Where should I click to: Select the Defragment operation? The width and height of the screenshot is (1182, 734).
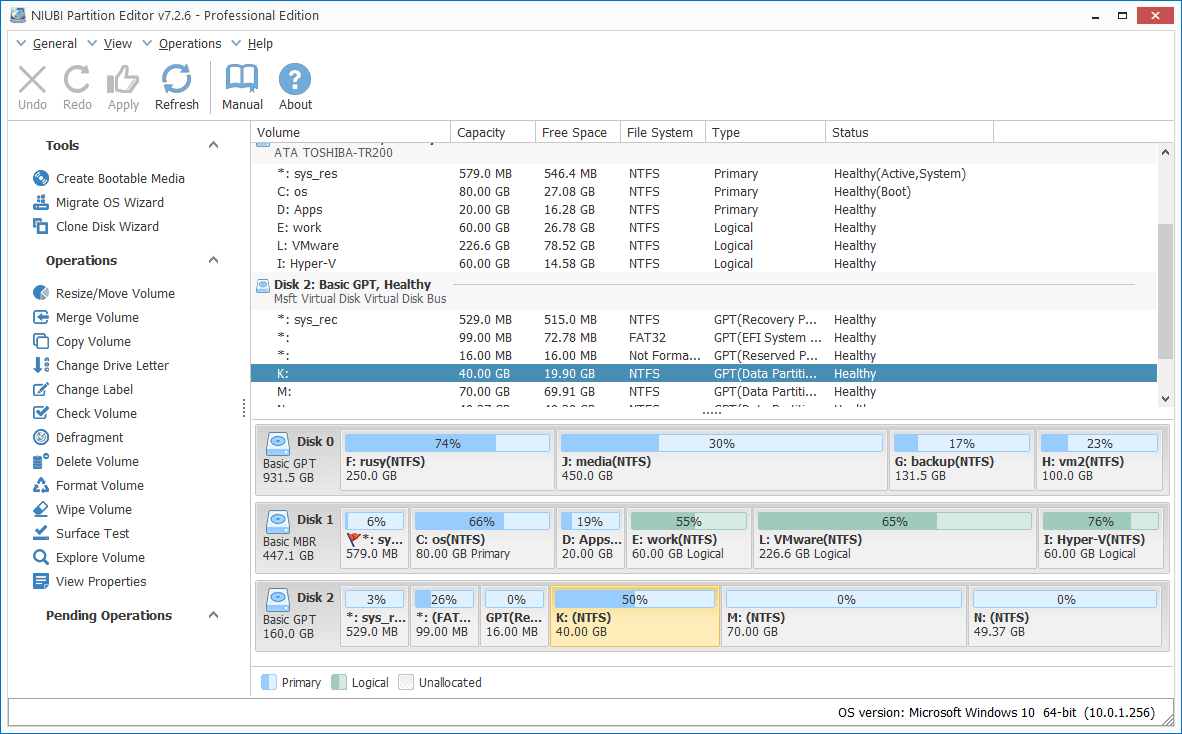(x=89, y=437)
